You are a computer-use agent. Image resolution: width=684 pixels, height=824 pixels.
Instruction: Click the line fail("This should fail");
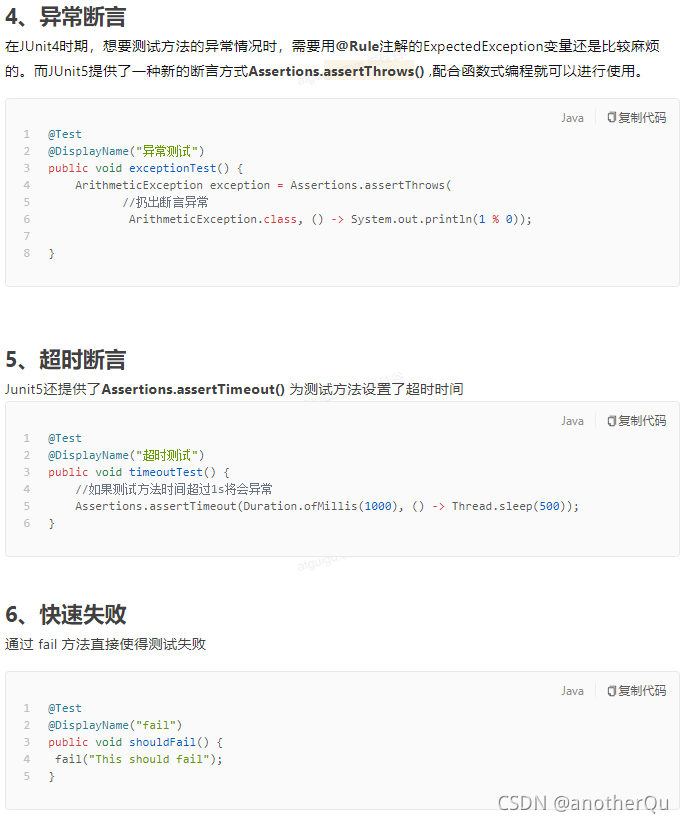(x=139, y=759)
